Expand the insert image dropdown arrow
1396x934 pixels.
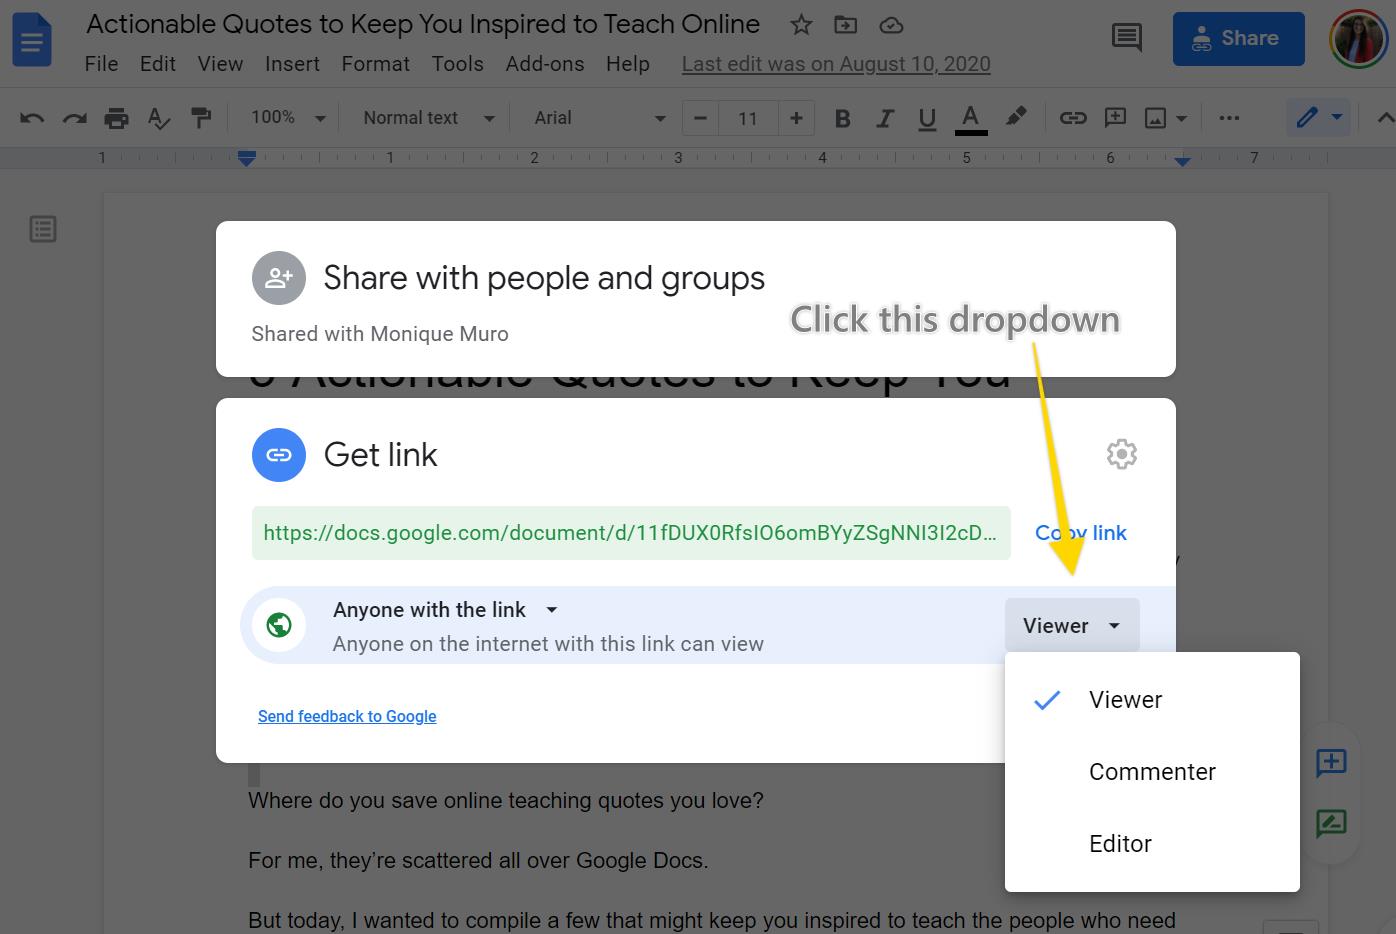[x=1181, y=118]
